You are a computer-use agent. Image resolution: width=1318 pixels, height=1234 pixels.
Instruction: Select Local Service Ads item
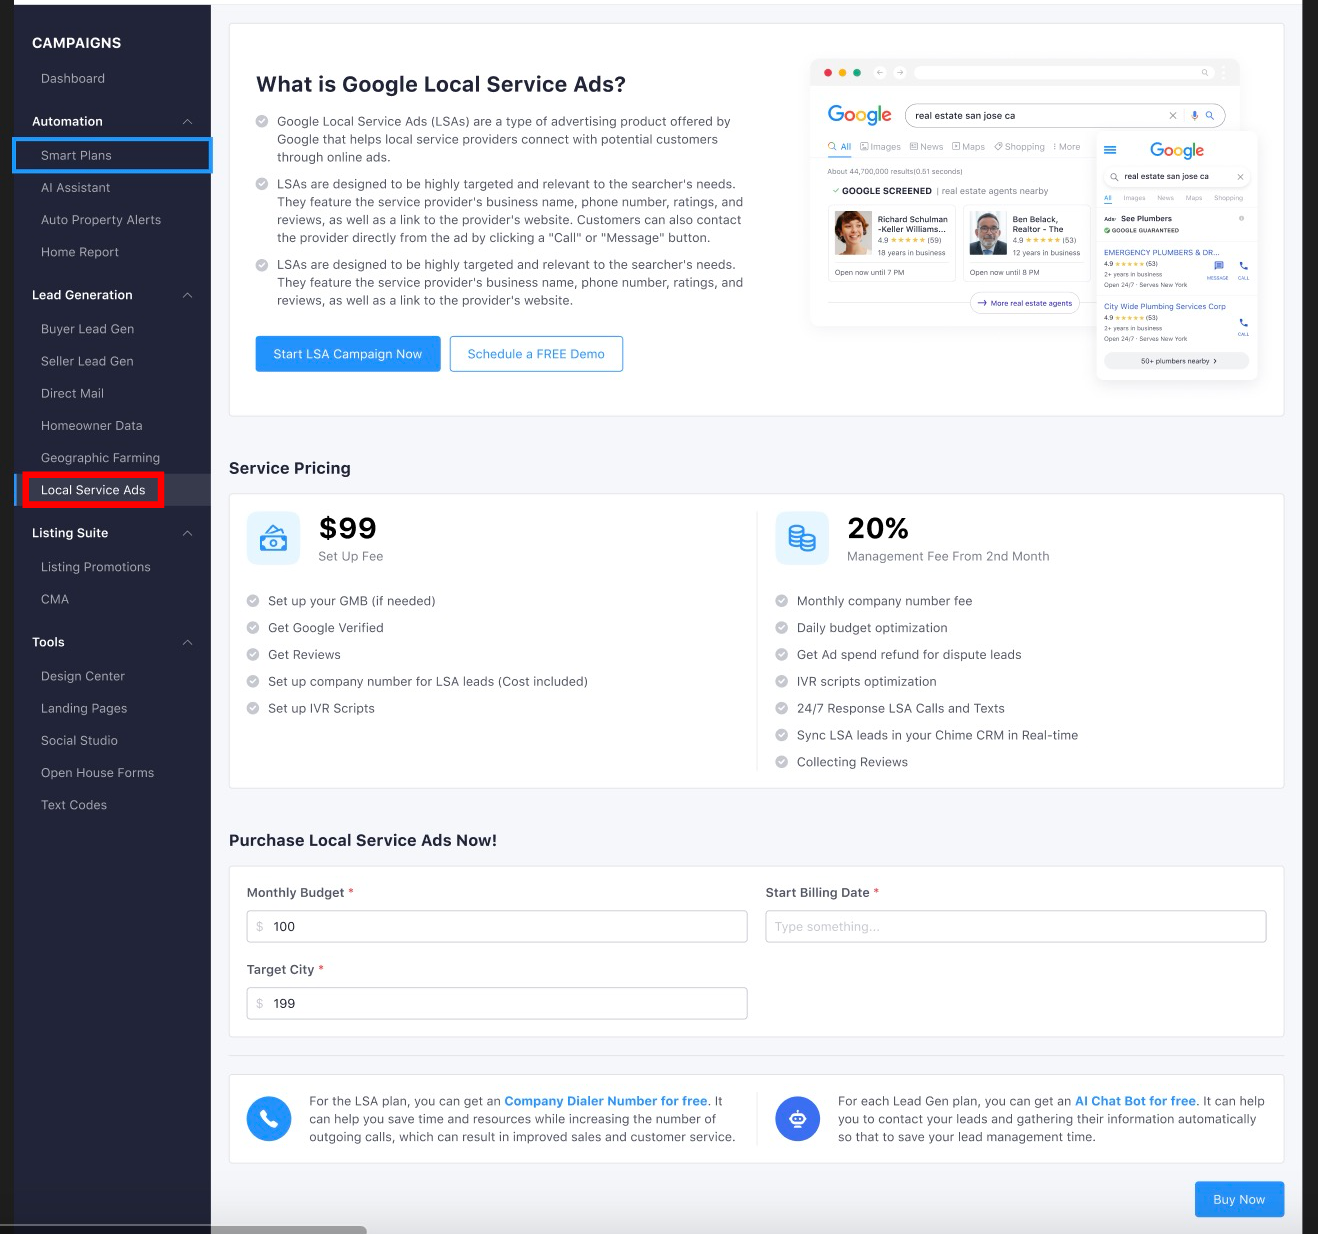tap(93, 490)
